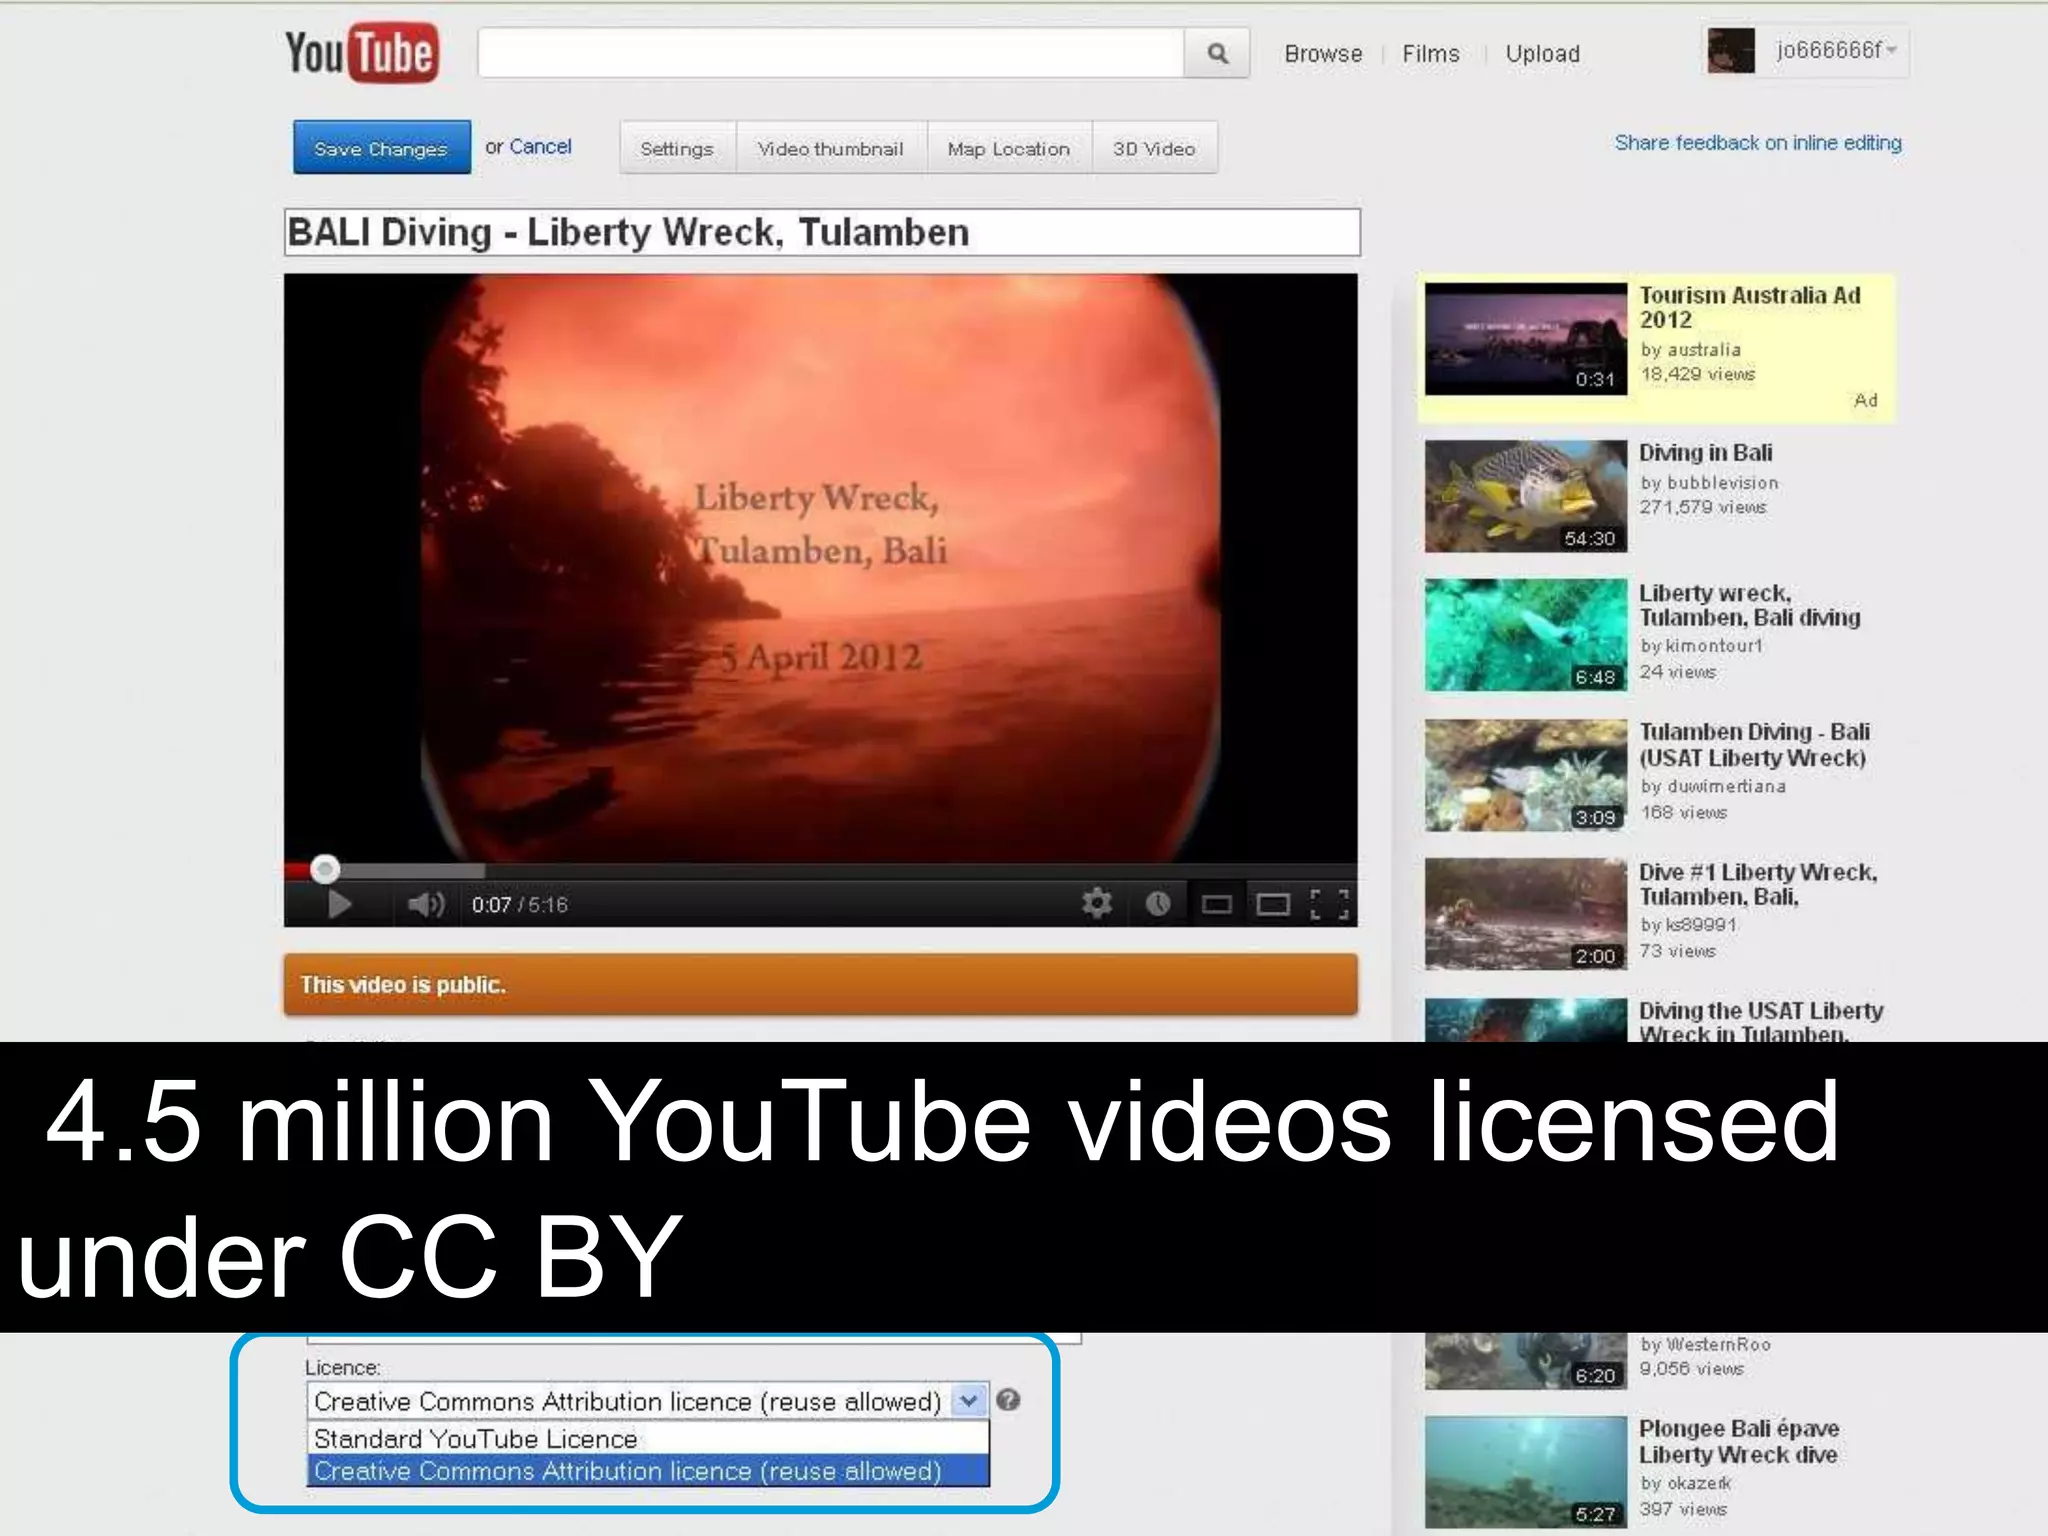Open Liberty wreck, Tulamben, Bali diving thumbnail
This screenshot has height=1536, width=2048.
(1526, 635)
